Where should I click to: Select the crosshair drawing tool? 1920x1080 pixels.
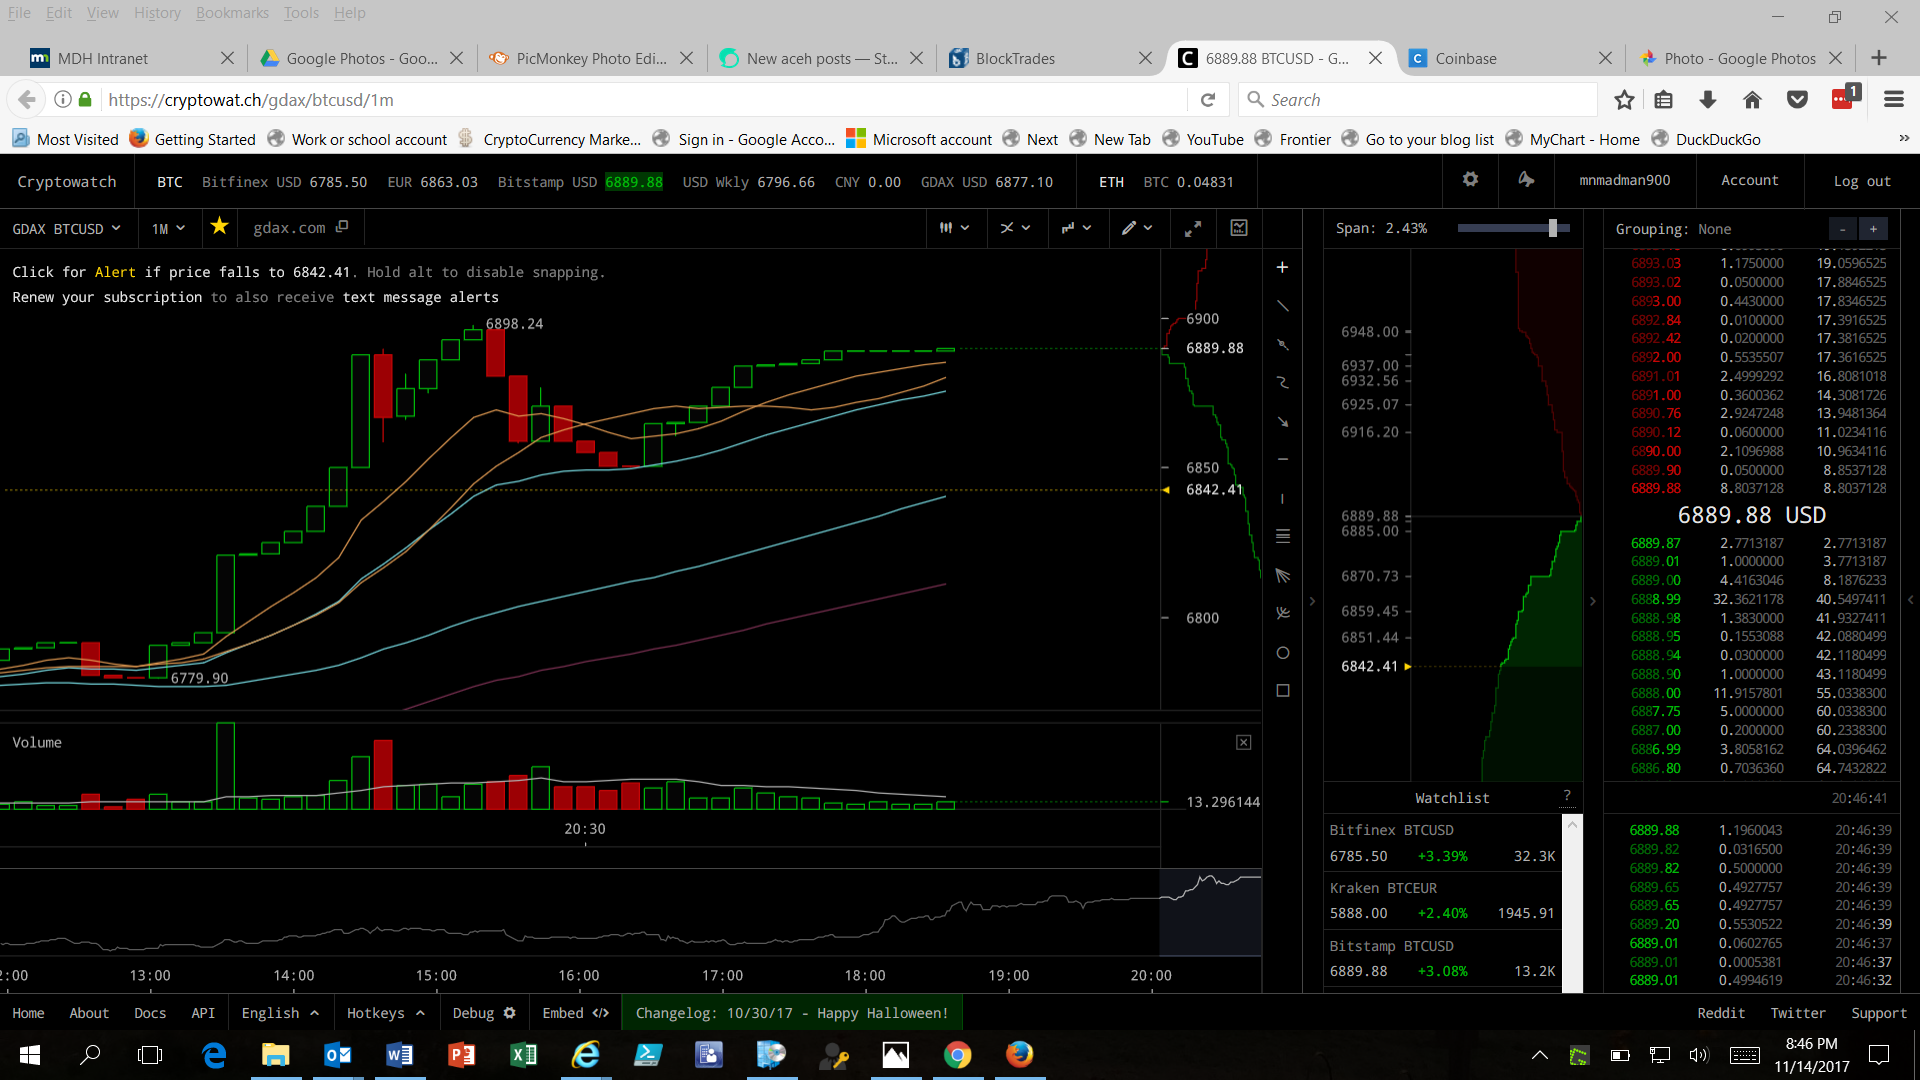1282,268
